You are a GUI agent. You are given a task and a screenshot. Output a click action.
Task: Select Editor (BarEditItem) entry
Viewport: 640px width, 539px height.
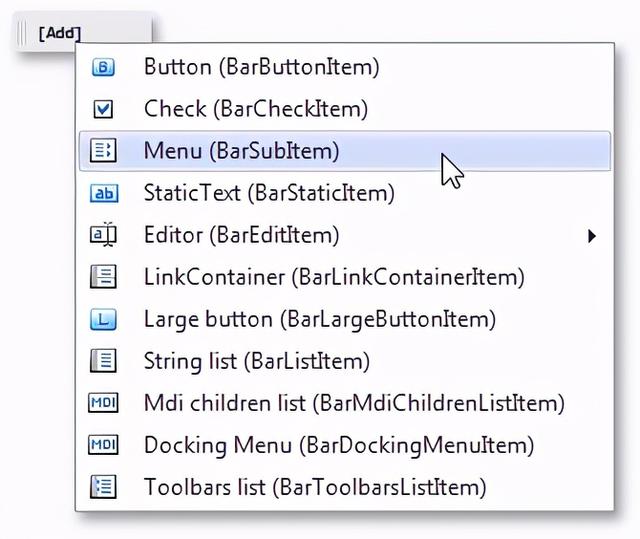click(345, 235)
